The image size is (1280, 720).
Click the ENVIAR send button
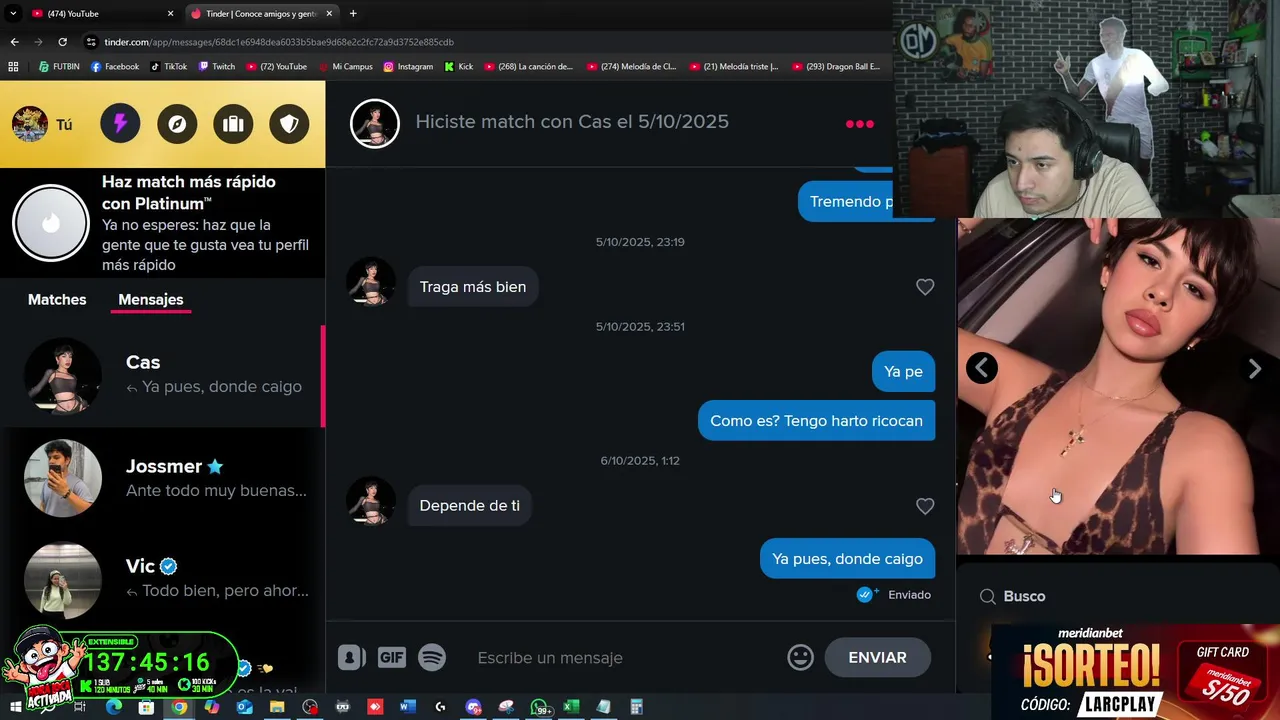click(877, 657)
